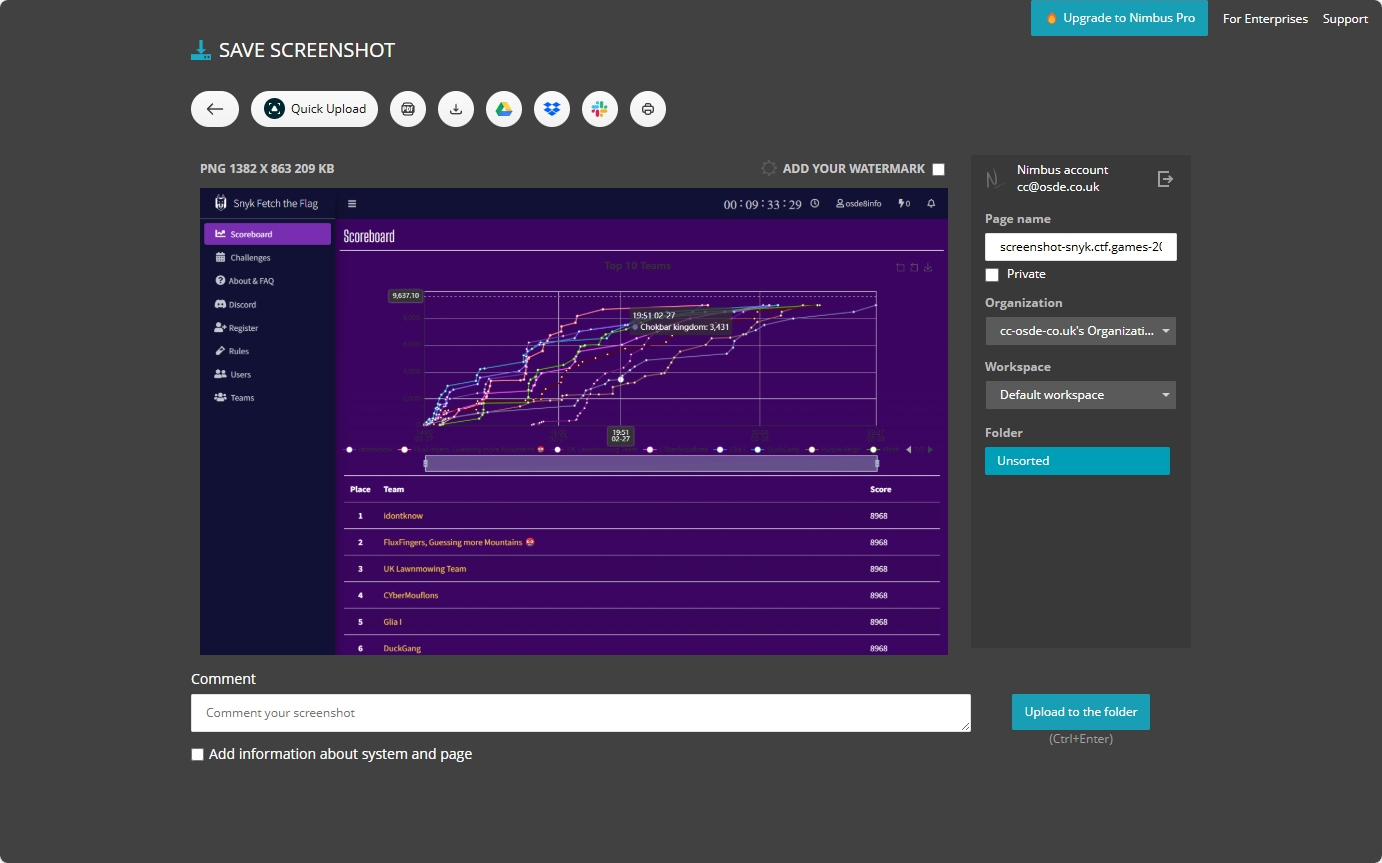The width and height of the screenshot is (1382, 863).
Task: Send screenshot to Dropbox
Action: coord(552,109)
